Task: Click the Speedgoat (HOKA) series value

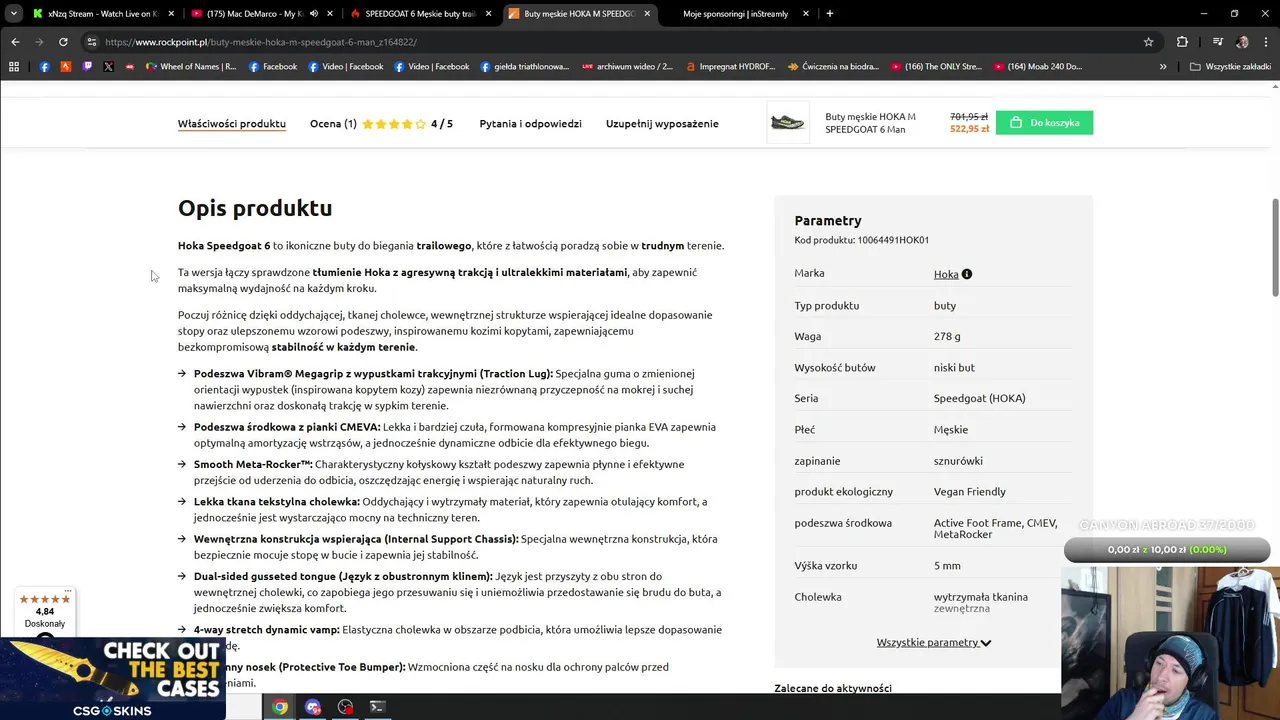Action: [x=980, y=398]
